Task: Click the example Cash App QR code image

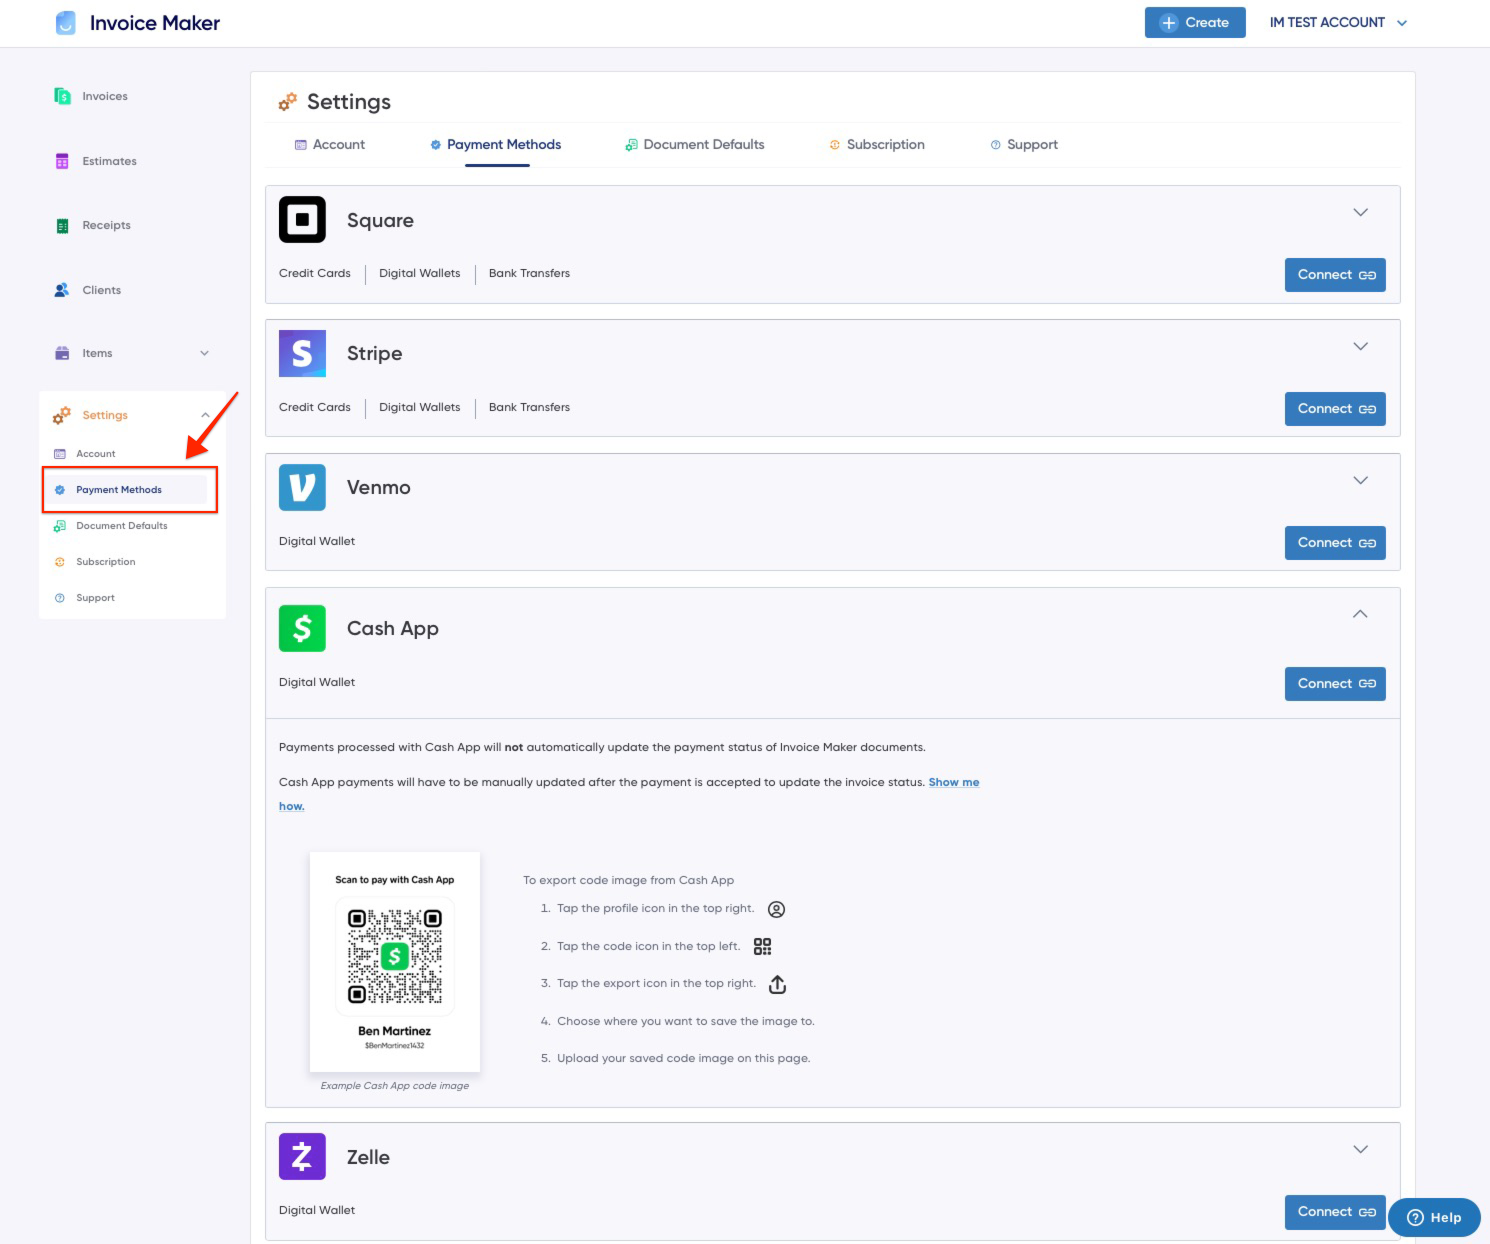Action: (x=395, y=962)
